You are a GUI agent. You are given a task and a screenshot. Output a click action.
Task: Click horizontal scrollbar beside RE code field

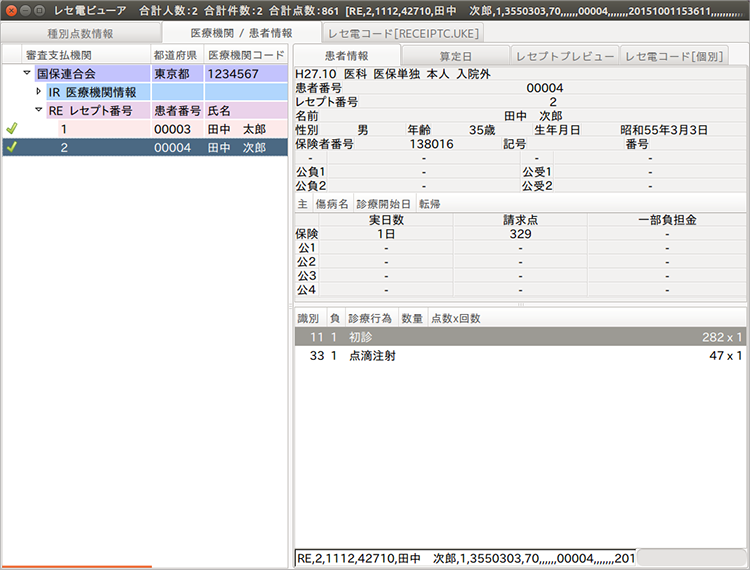tap(691, 558)
